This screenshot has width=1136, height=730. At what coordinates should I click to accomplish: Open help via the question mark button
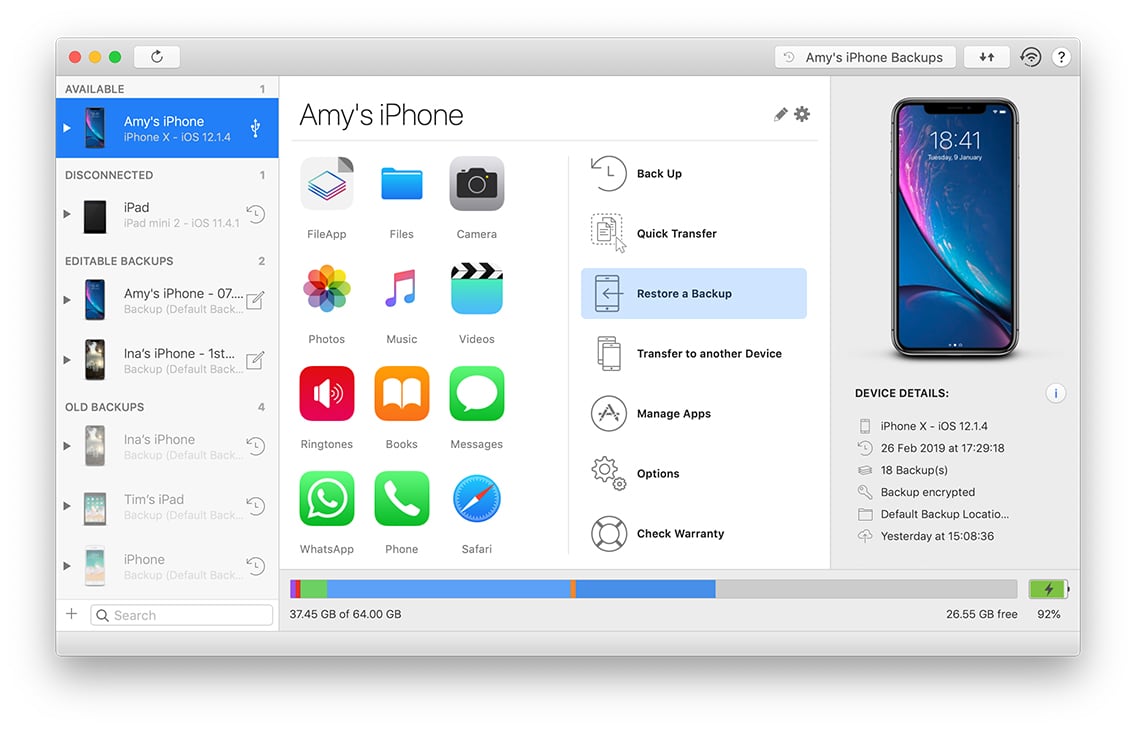click(1061, 57)
